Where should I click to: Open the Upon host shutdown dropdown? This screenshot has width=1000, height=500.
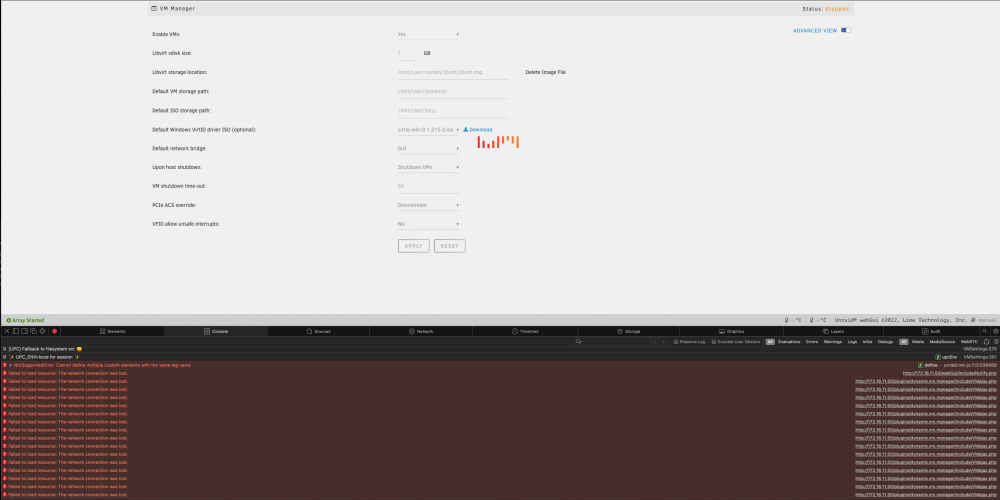tap(428, 167)
